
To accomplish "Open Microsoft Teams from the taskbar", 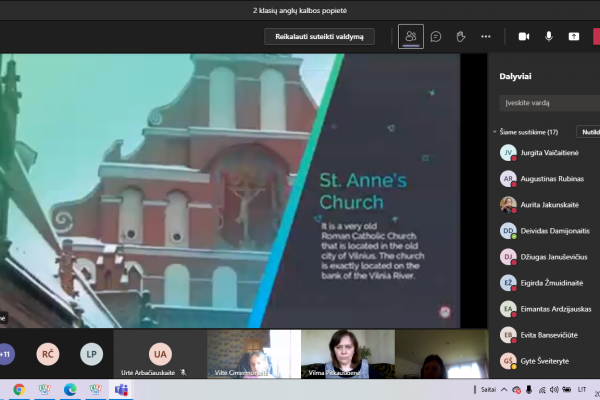I will pos(121,390).
